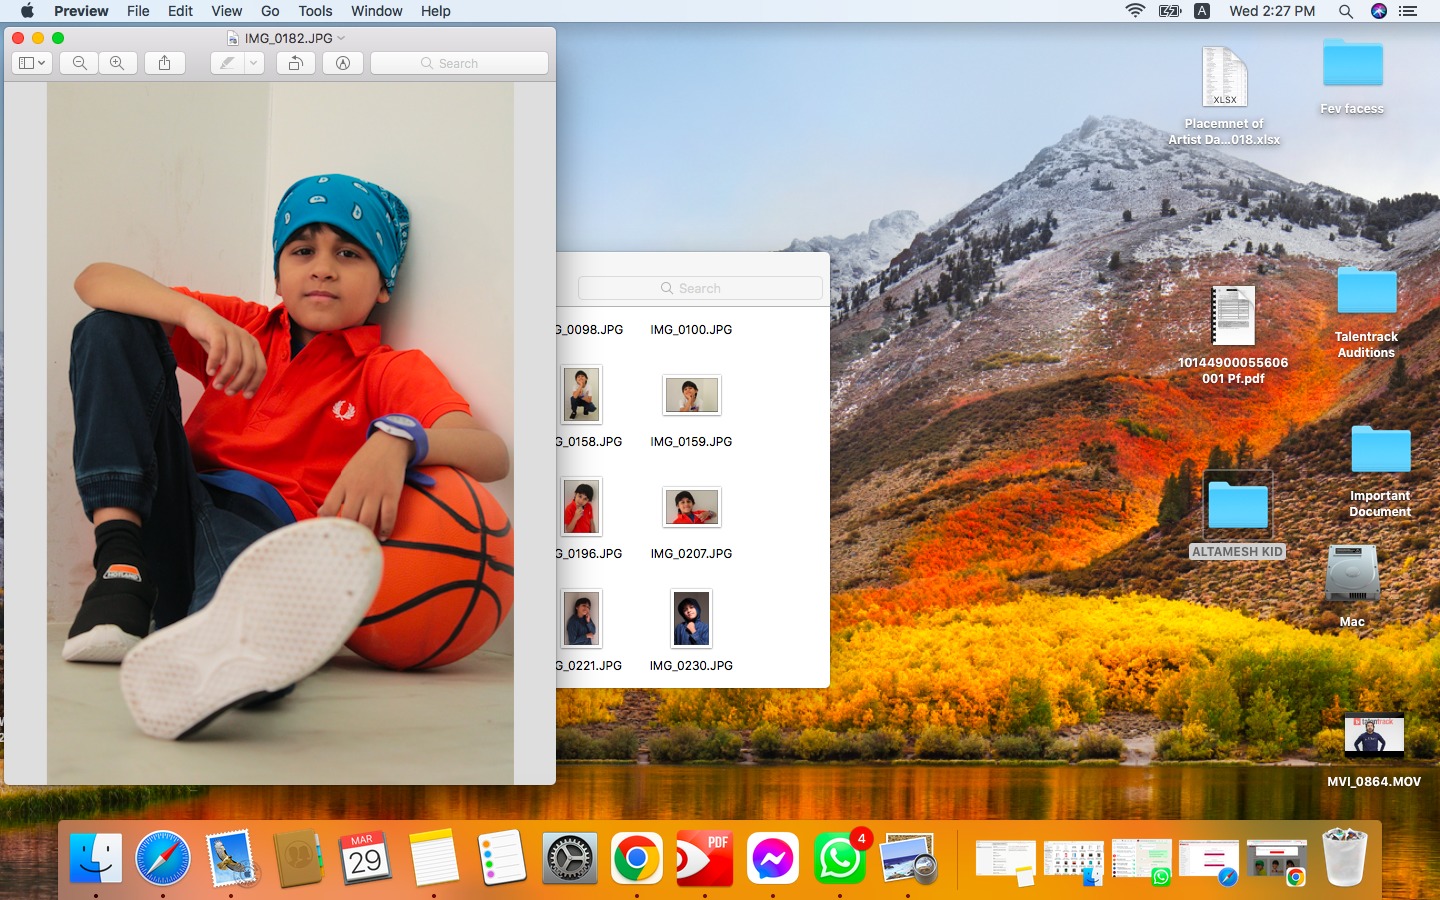Rotate the image left

296,63
